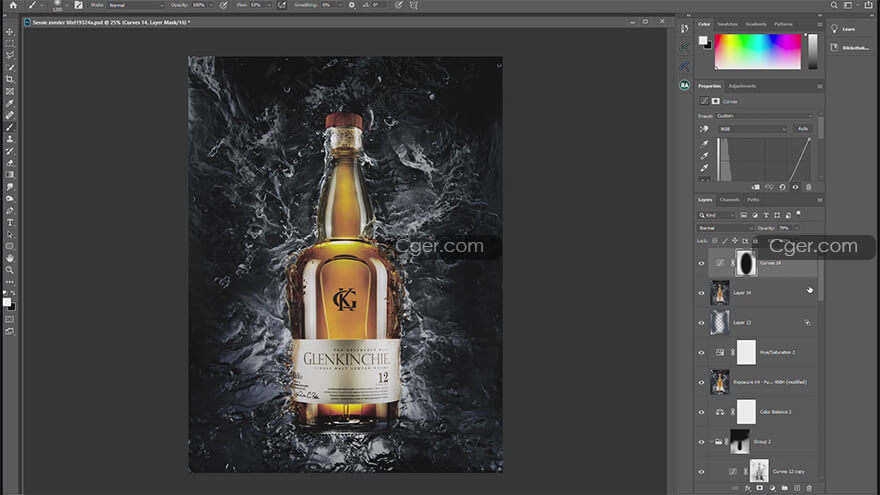Open the search icon at top right

(x=834, y=5)
